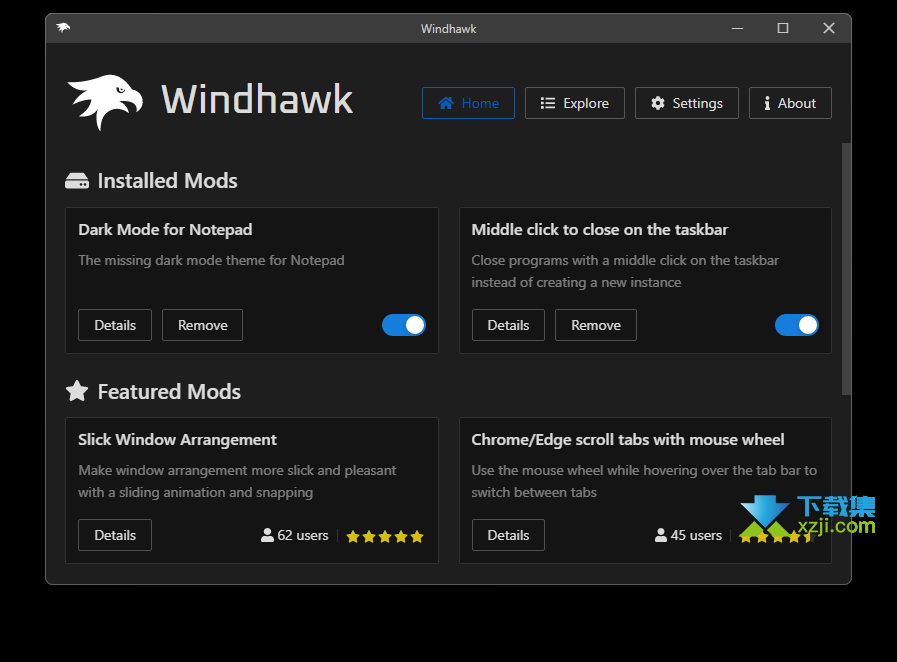Toggle off Middle click to close mod
The image size is (897, 662).
(x=797, y=325)
